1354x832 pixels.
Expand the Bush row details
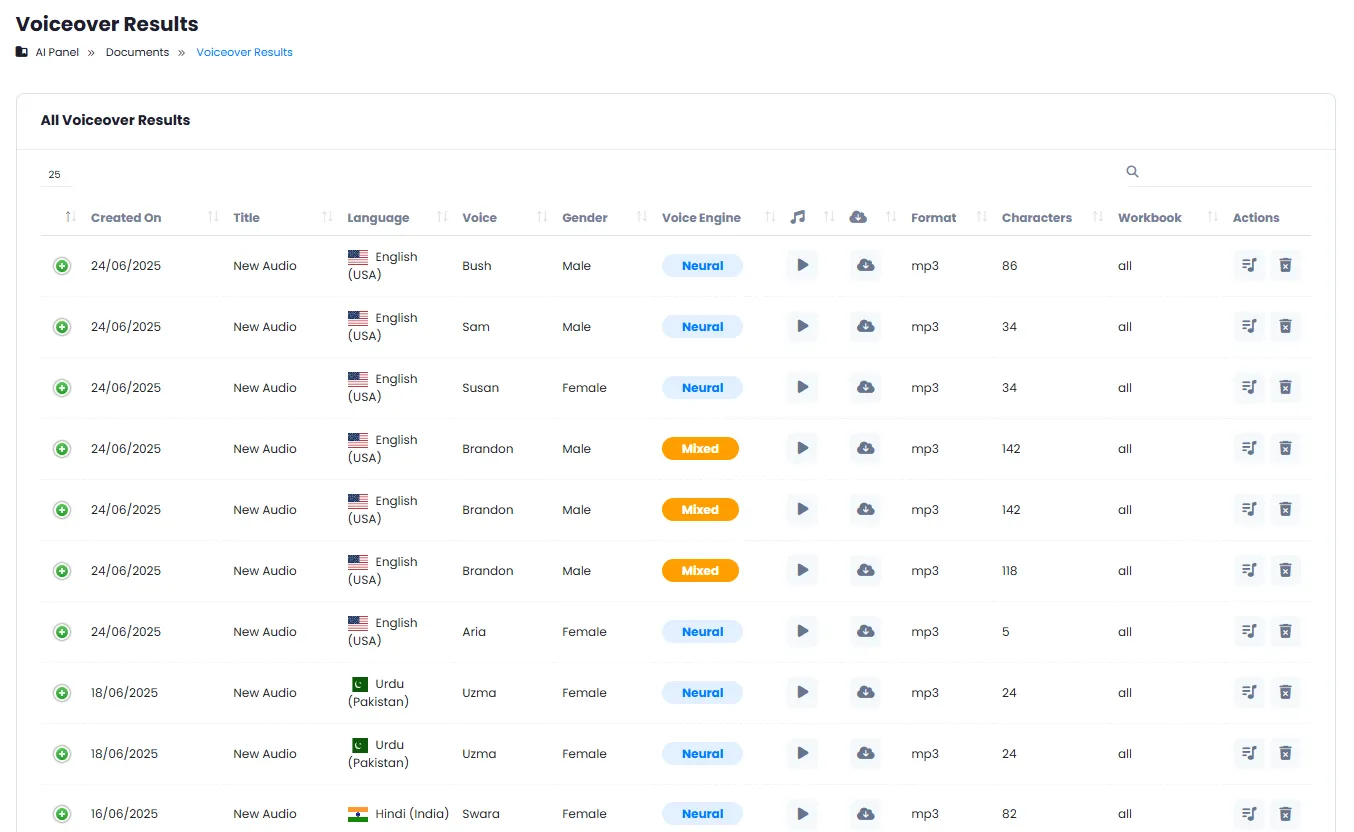[x=62, y=266]
